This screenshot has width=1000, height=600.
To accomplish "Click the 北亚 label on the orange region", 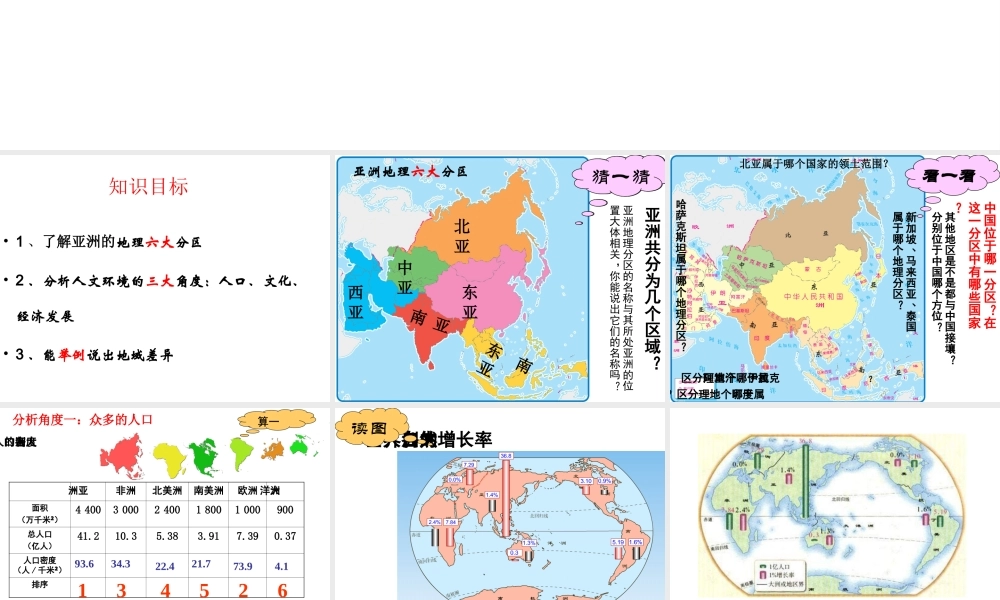I will [x=462, y=236].
